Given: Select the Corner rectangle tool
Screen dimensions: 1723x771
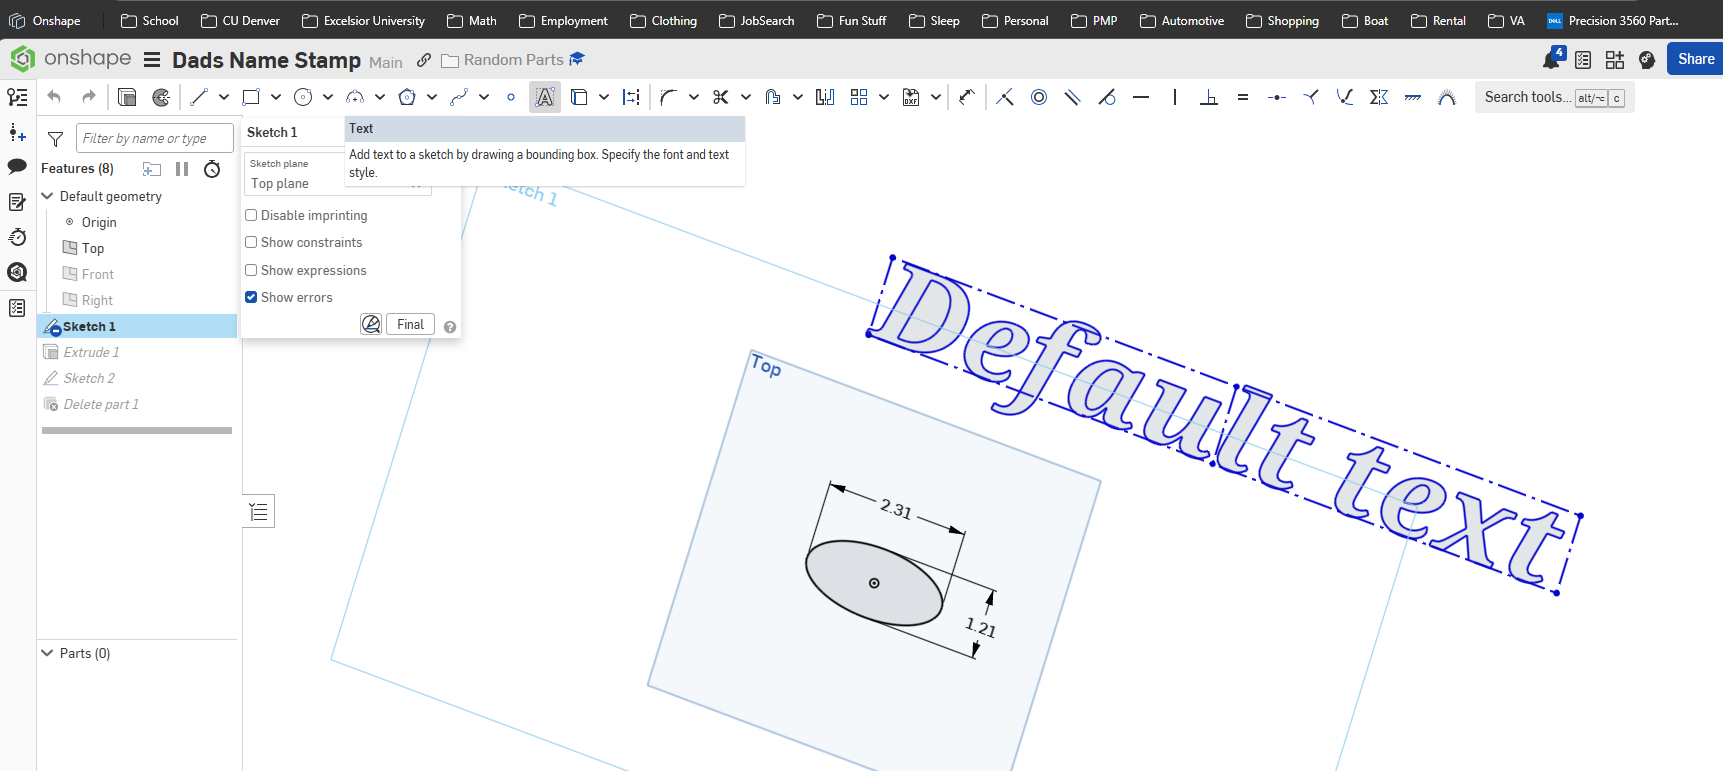Looking at the screenshot, I should pyautogui.click(x=251, y=97).
